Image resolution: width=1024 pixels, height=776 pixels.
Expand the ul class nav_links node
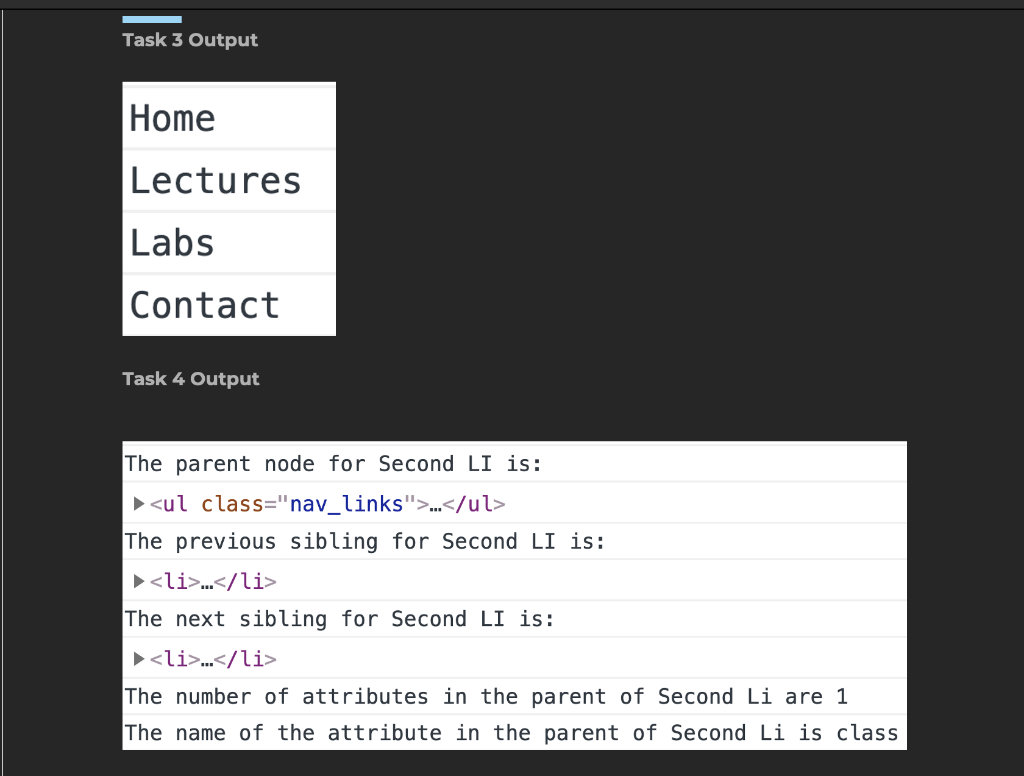(x=138, y=504)
